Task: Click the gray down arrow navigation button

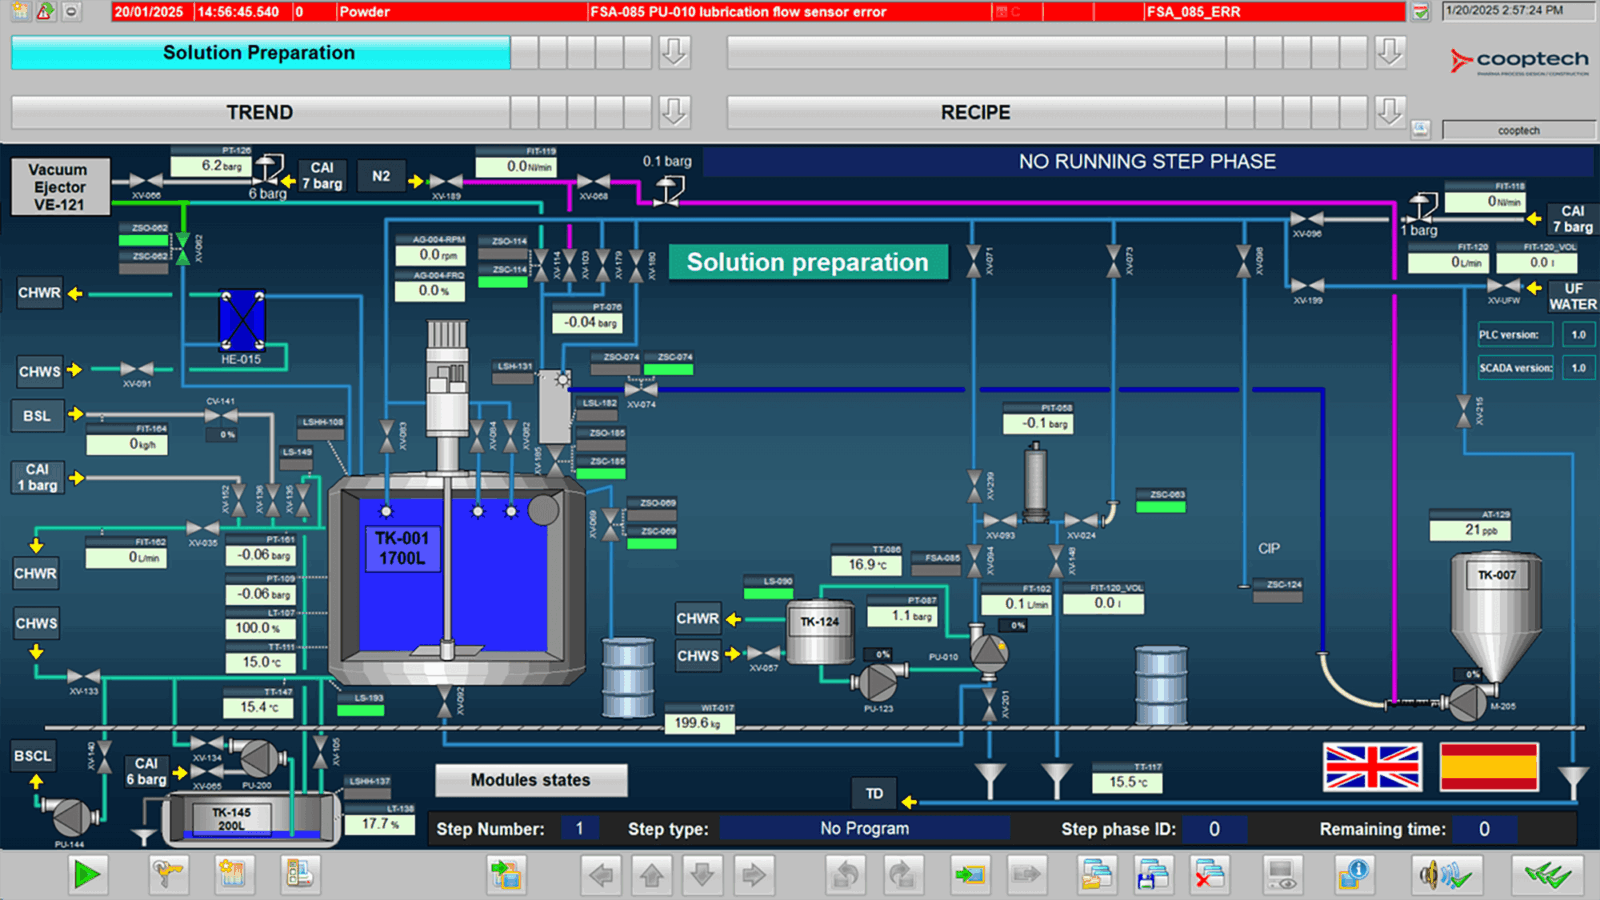Action: [703, 875]
